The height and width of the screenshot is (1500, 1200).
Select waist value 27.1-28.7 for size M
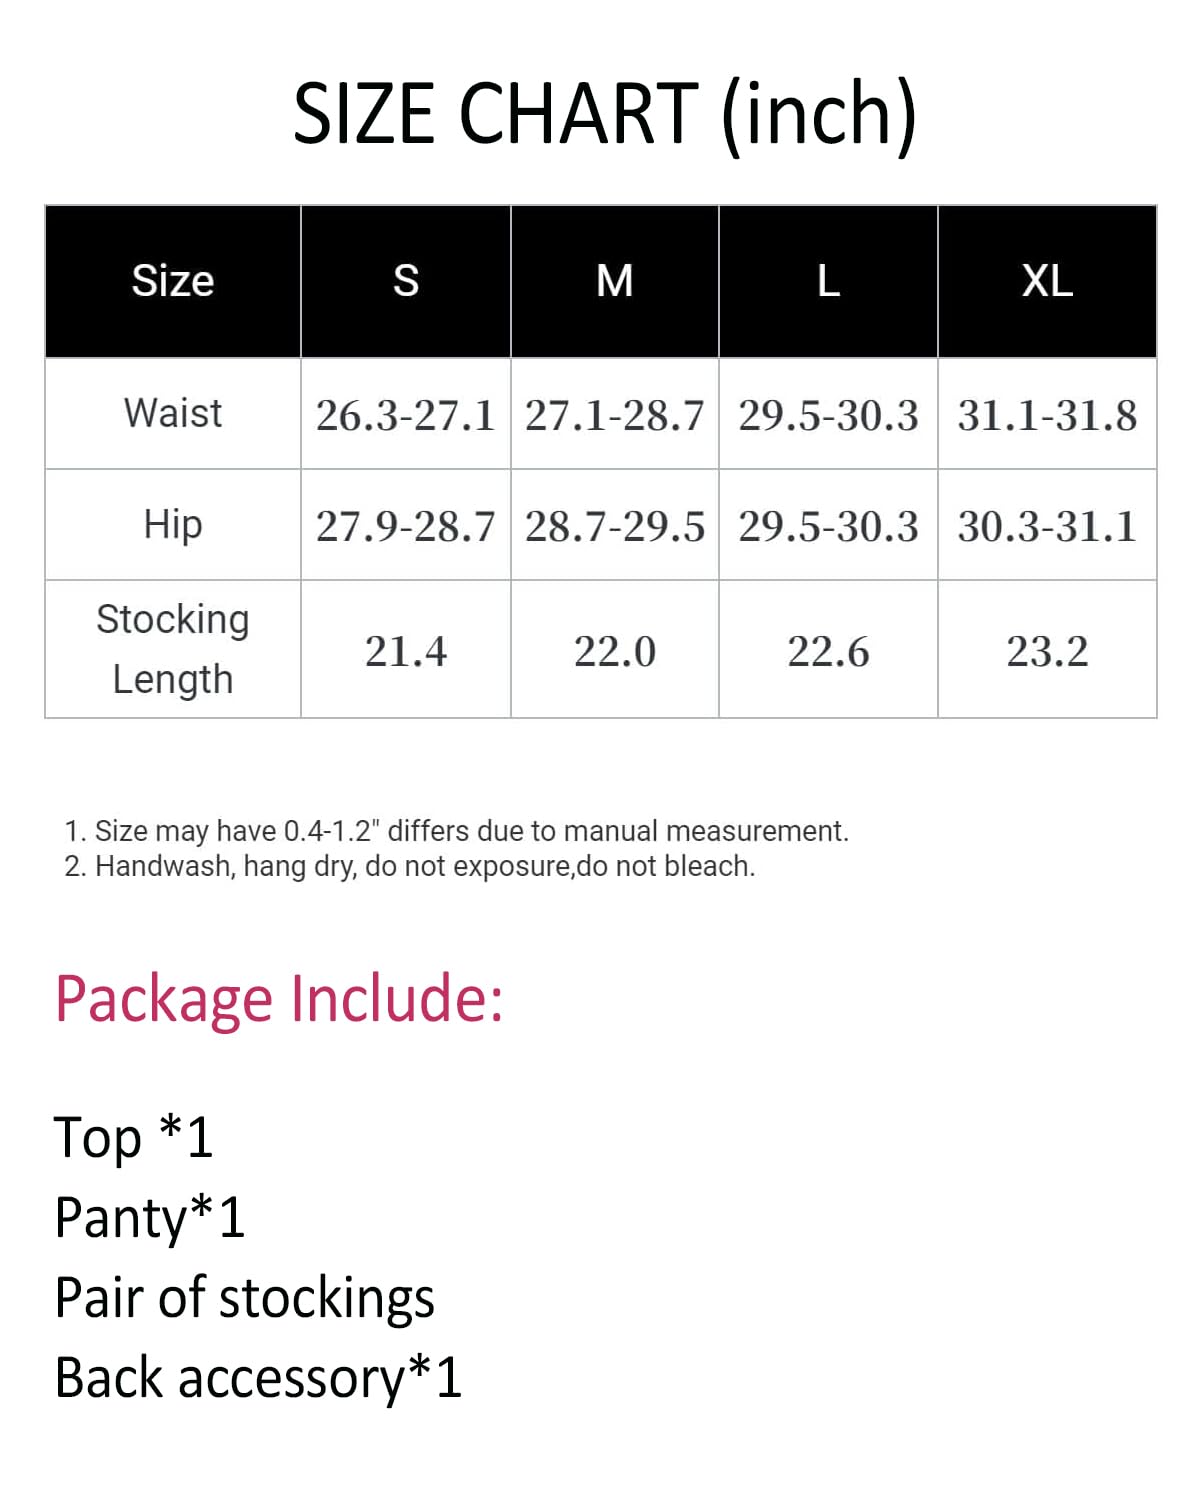(x=615, y=415)
